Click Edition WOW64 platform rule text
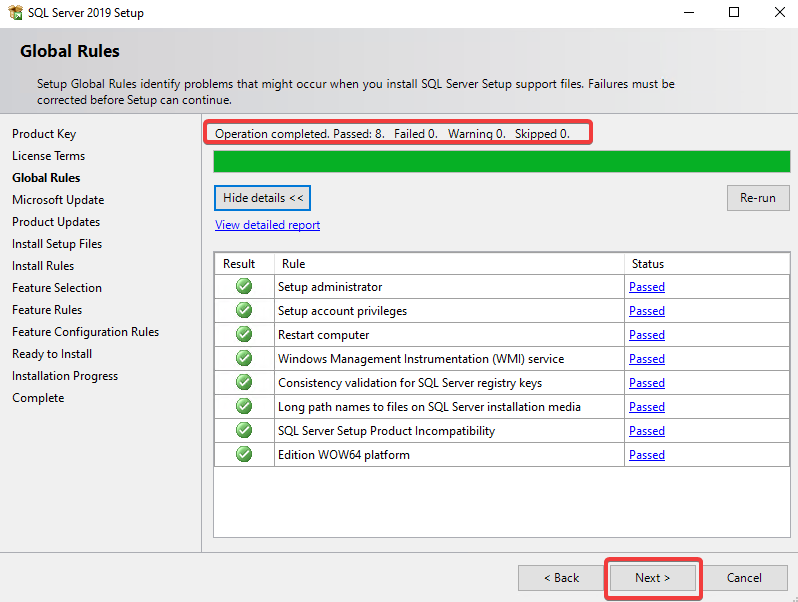Viewport: 798px width, 602px height. pyautogui.click(x=344, y=454)
